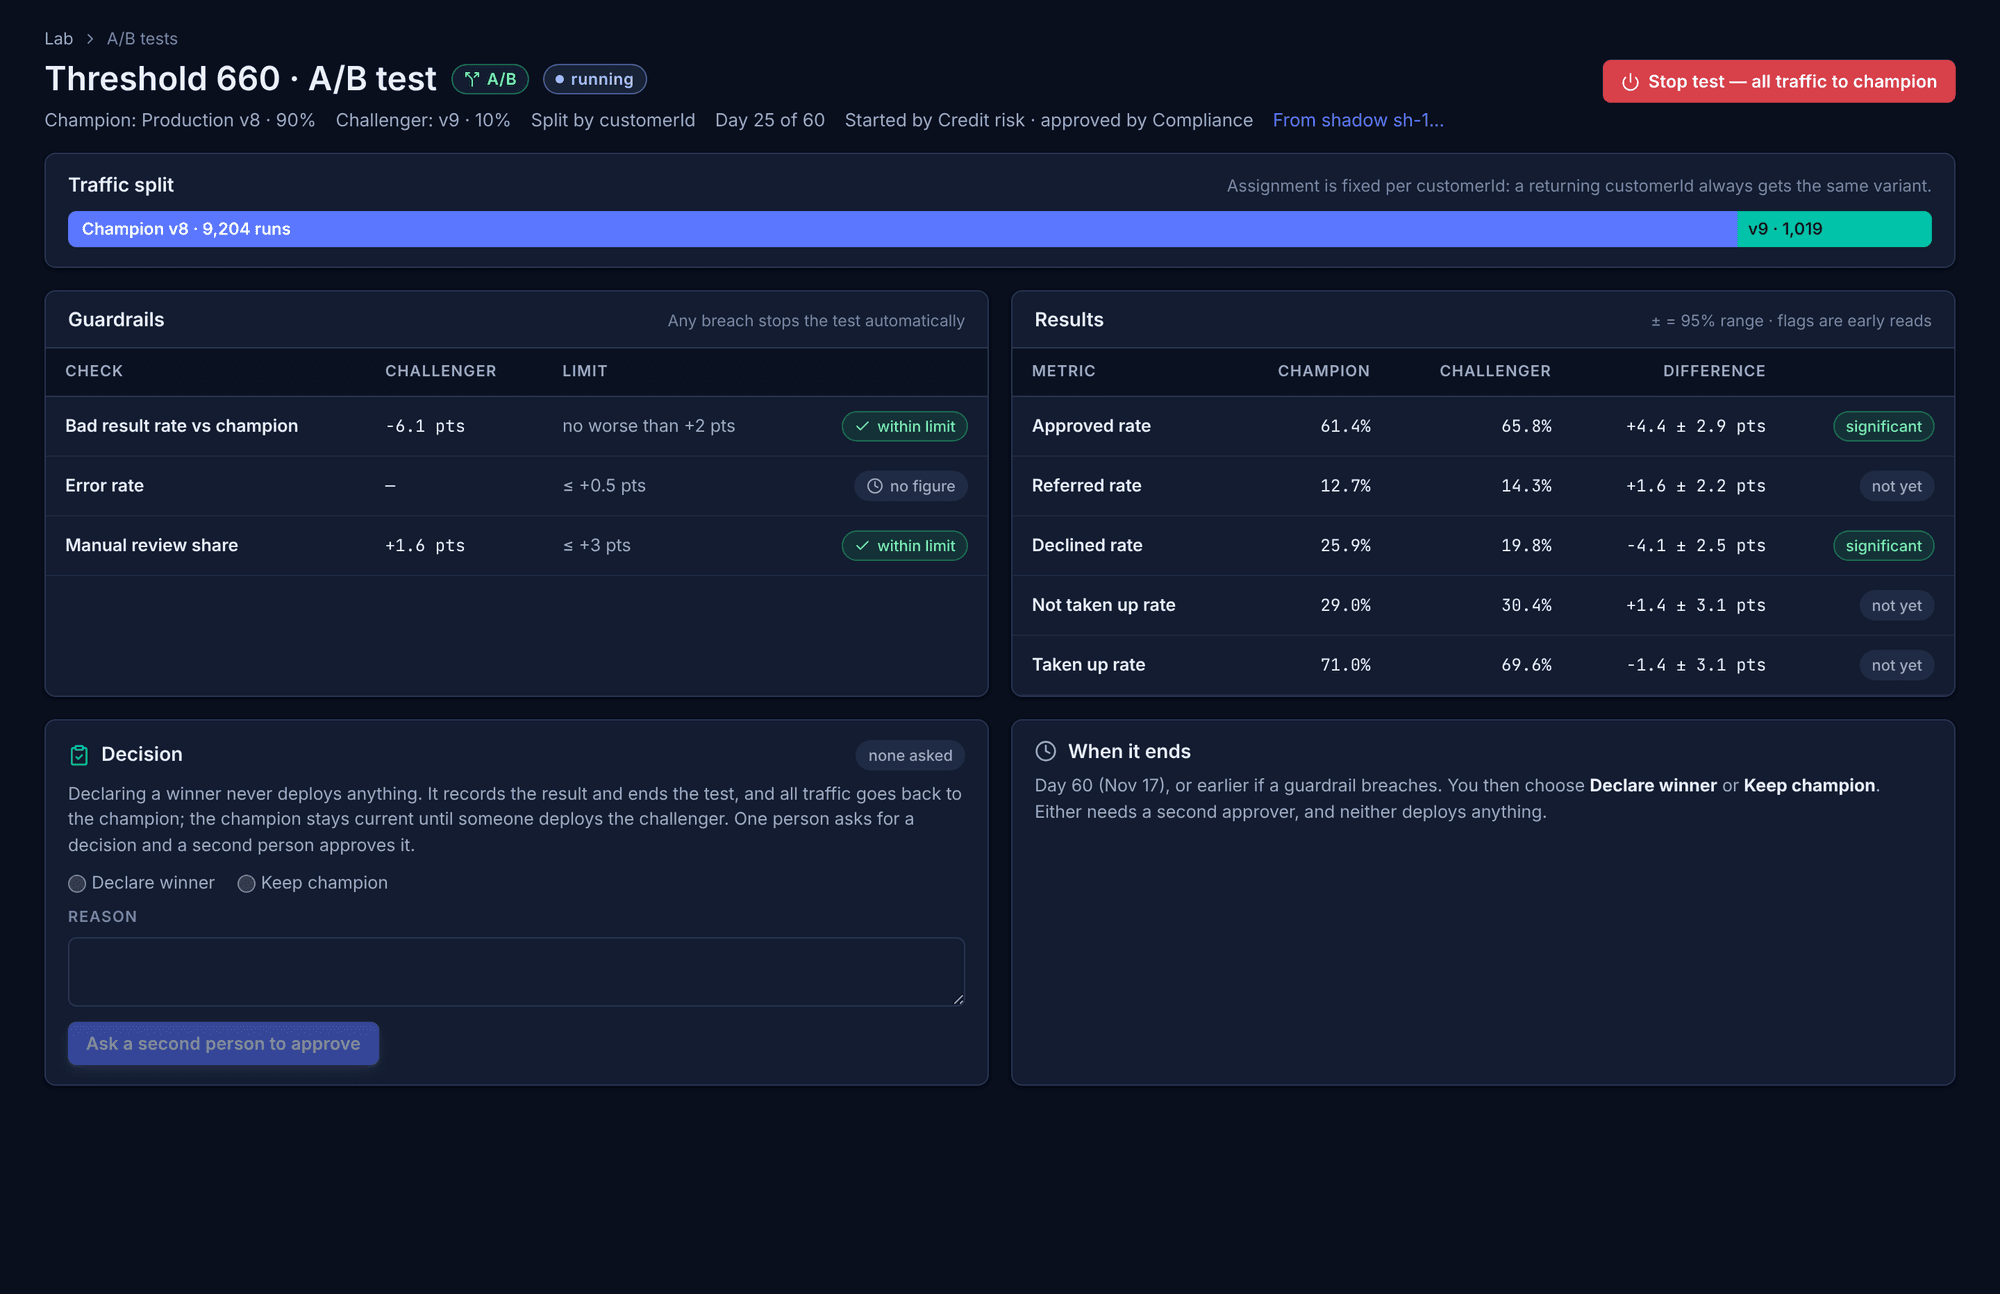Image resolution: width=2000 pixels, height=1294 pixels.
Task: Click resize grip of Reason box
Action: pos(958,999)
